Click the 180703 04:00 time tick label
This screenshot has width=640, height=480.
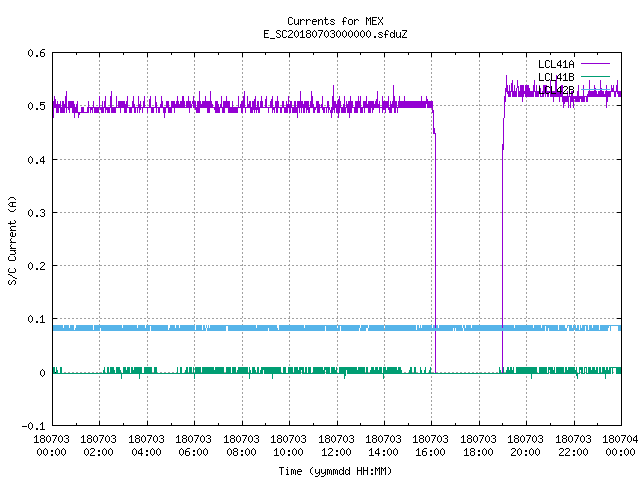click(x=147, y=446)
